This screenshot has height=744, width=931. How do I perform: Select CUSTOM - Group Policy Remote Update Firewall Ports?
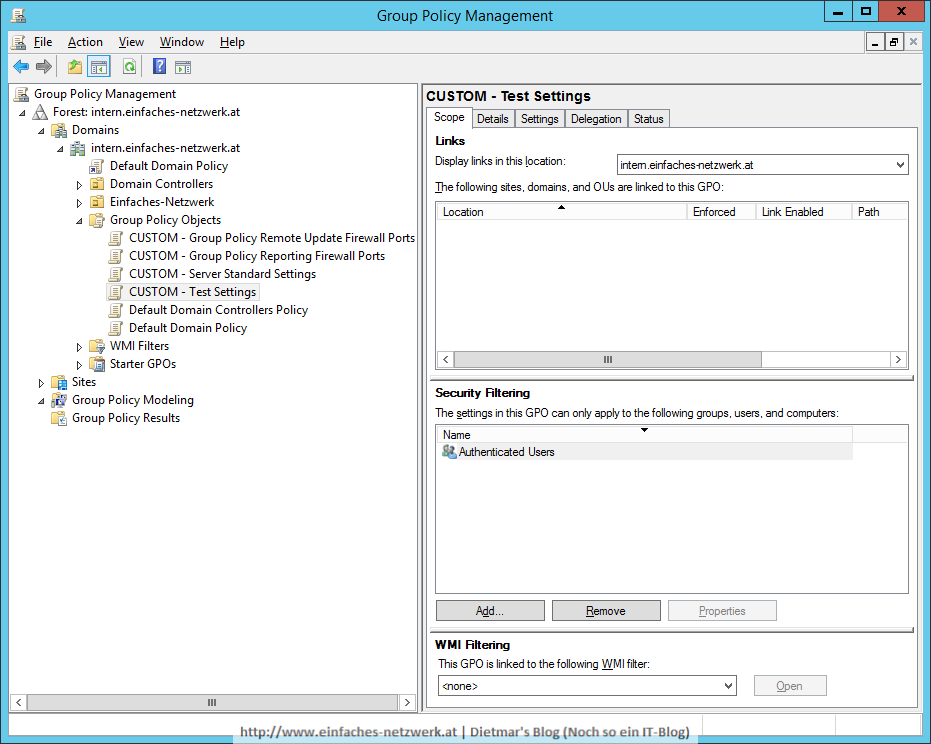click(271, 238)
